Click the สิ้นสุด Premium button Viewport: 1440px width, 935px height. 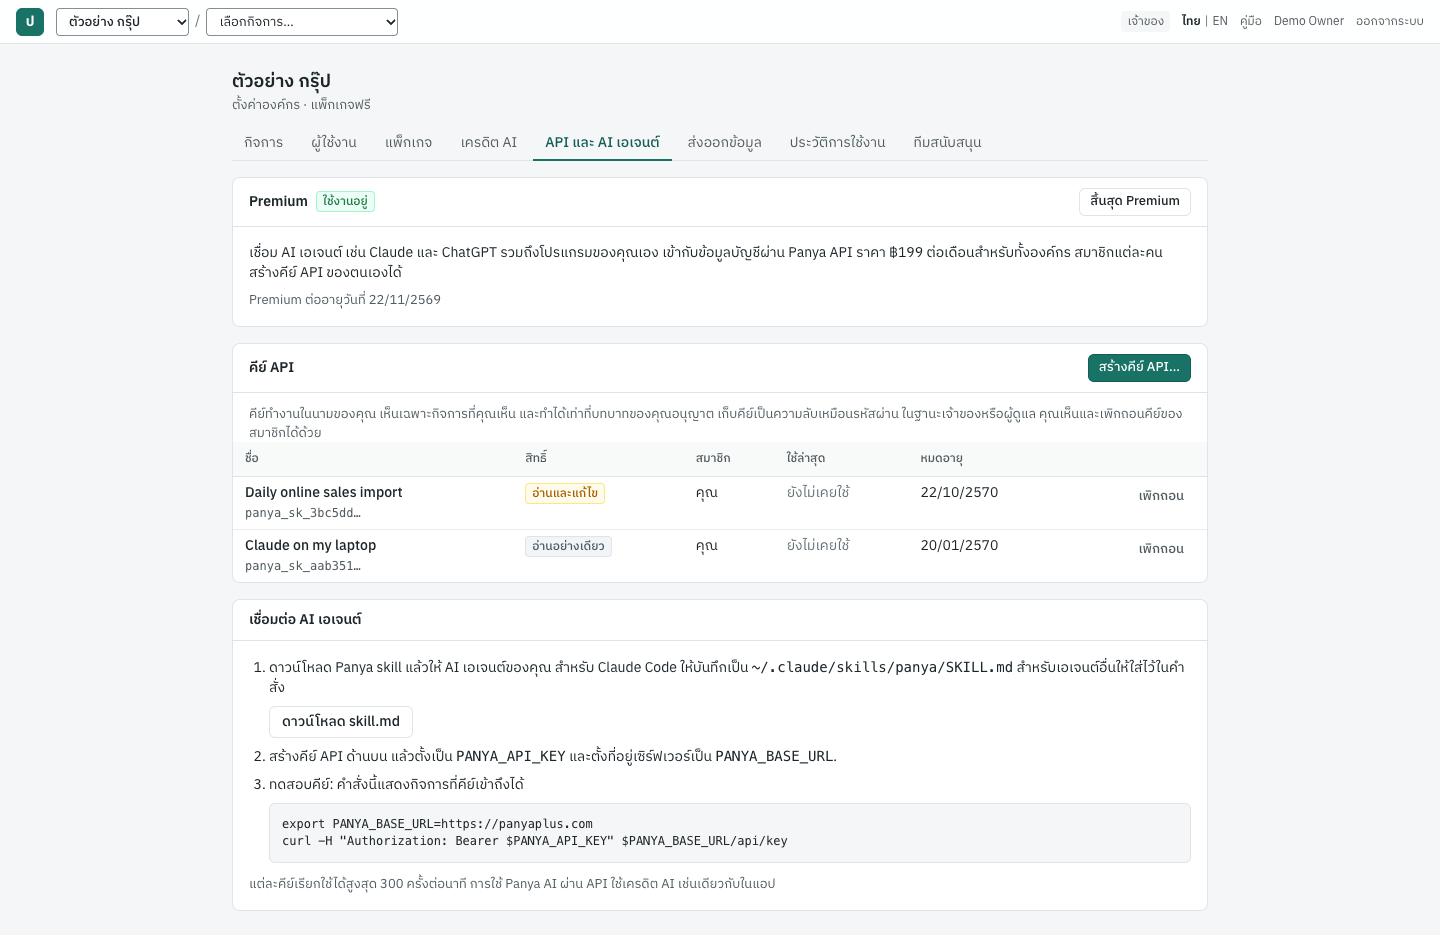(1135, 201)
